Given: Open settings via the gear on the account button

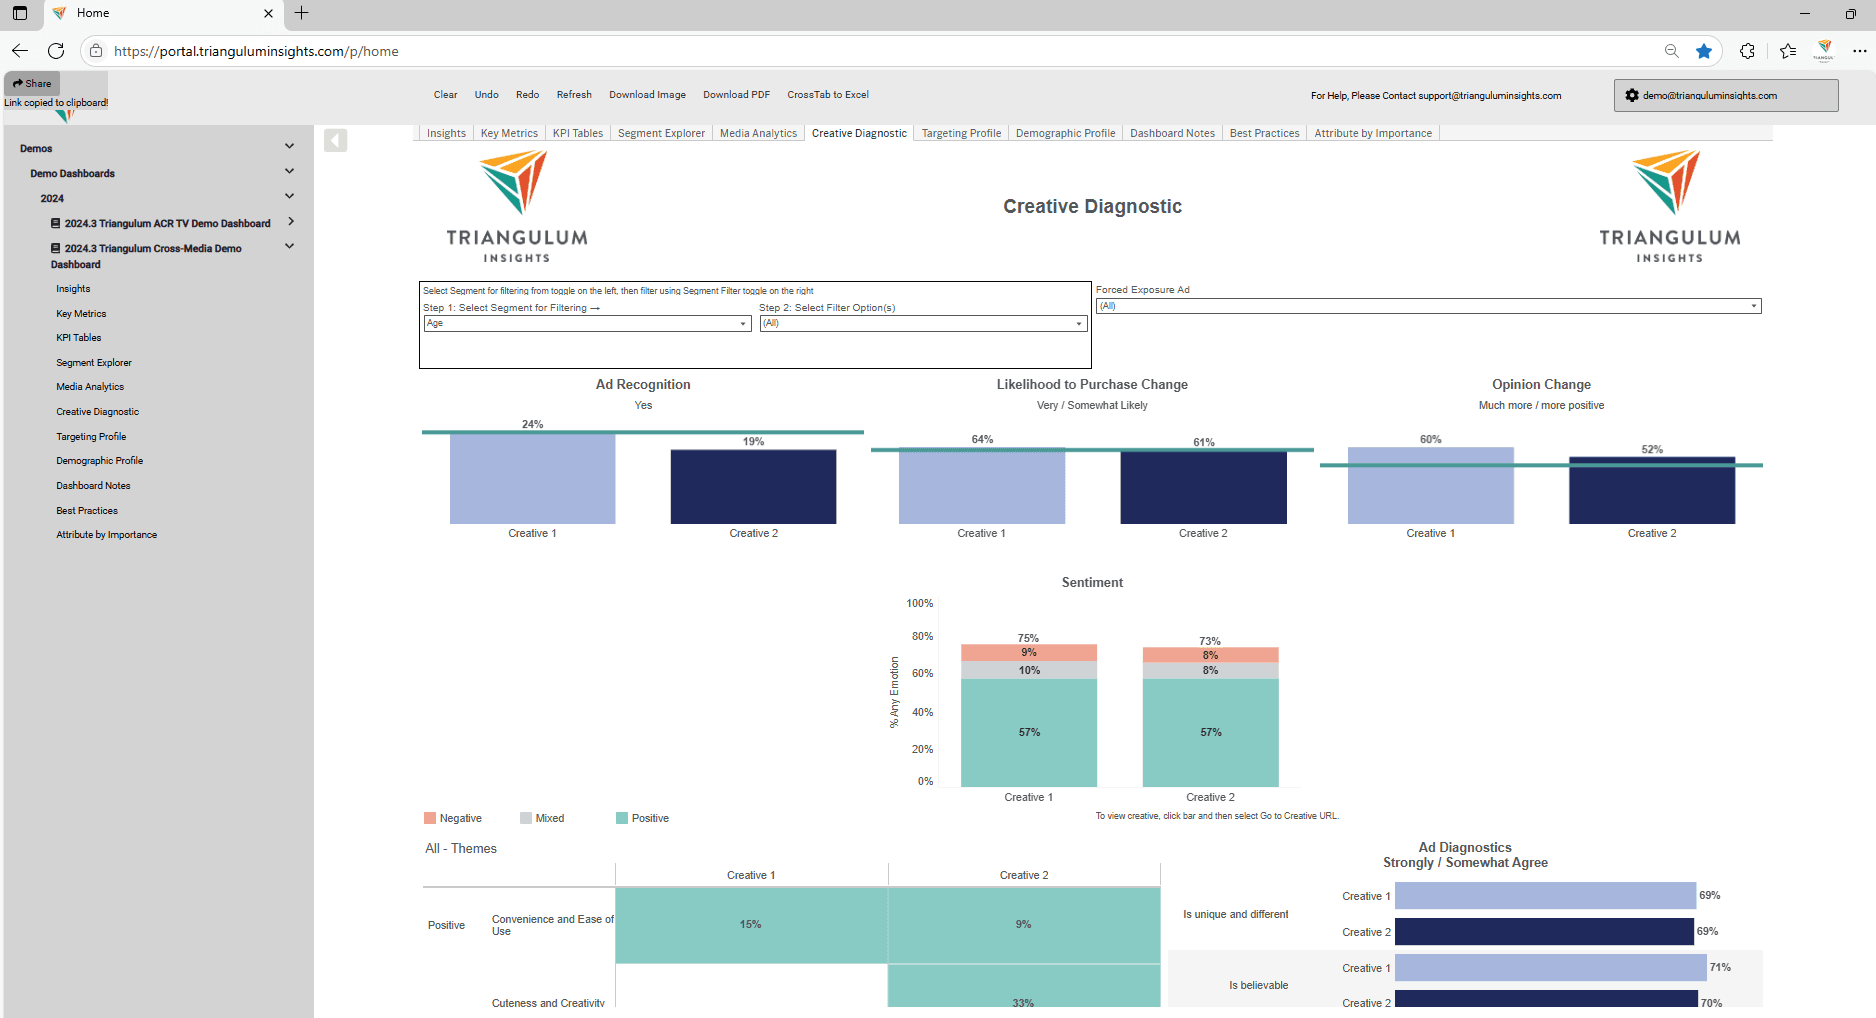Looking at the screenshot, I should coord(1631,95).
